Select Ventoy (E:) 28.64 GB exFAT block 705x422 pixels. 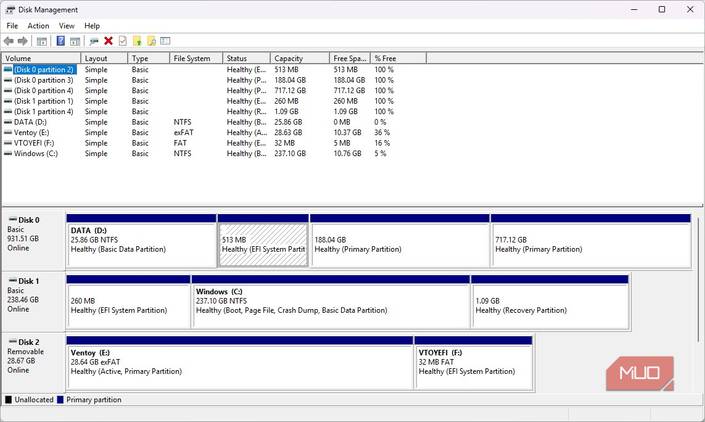click(x=240, y=363)
